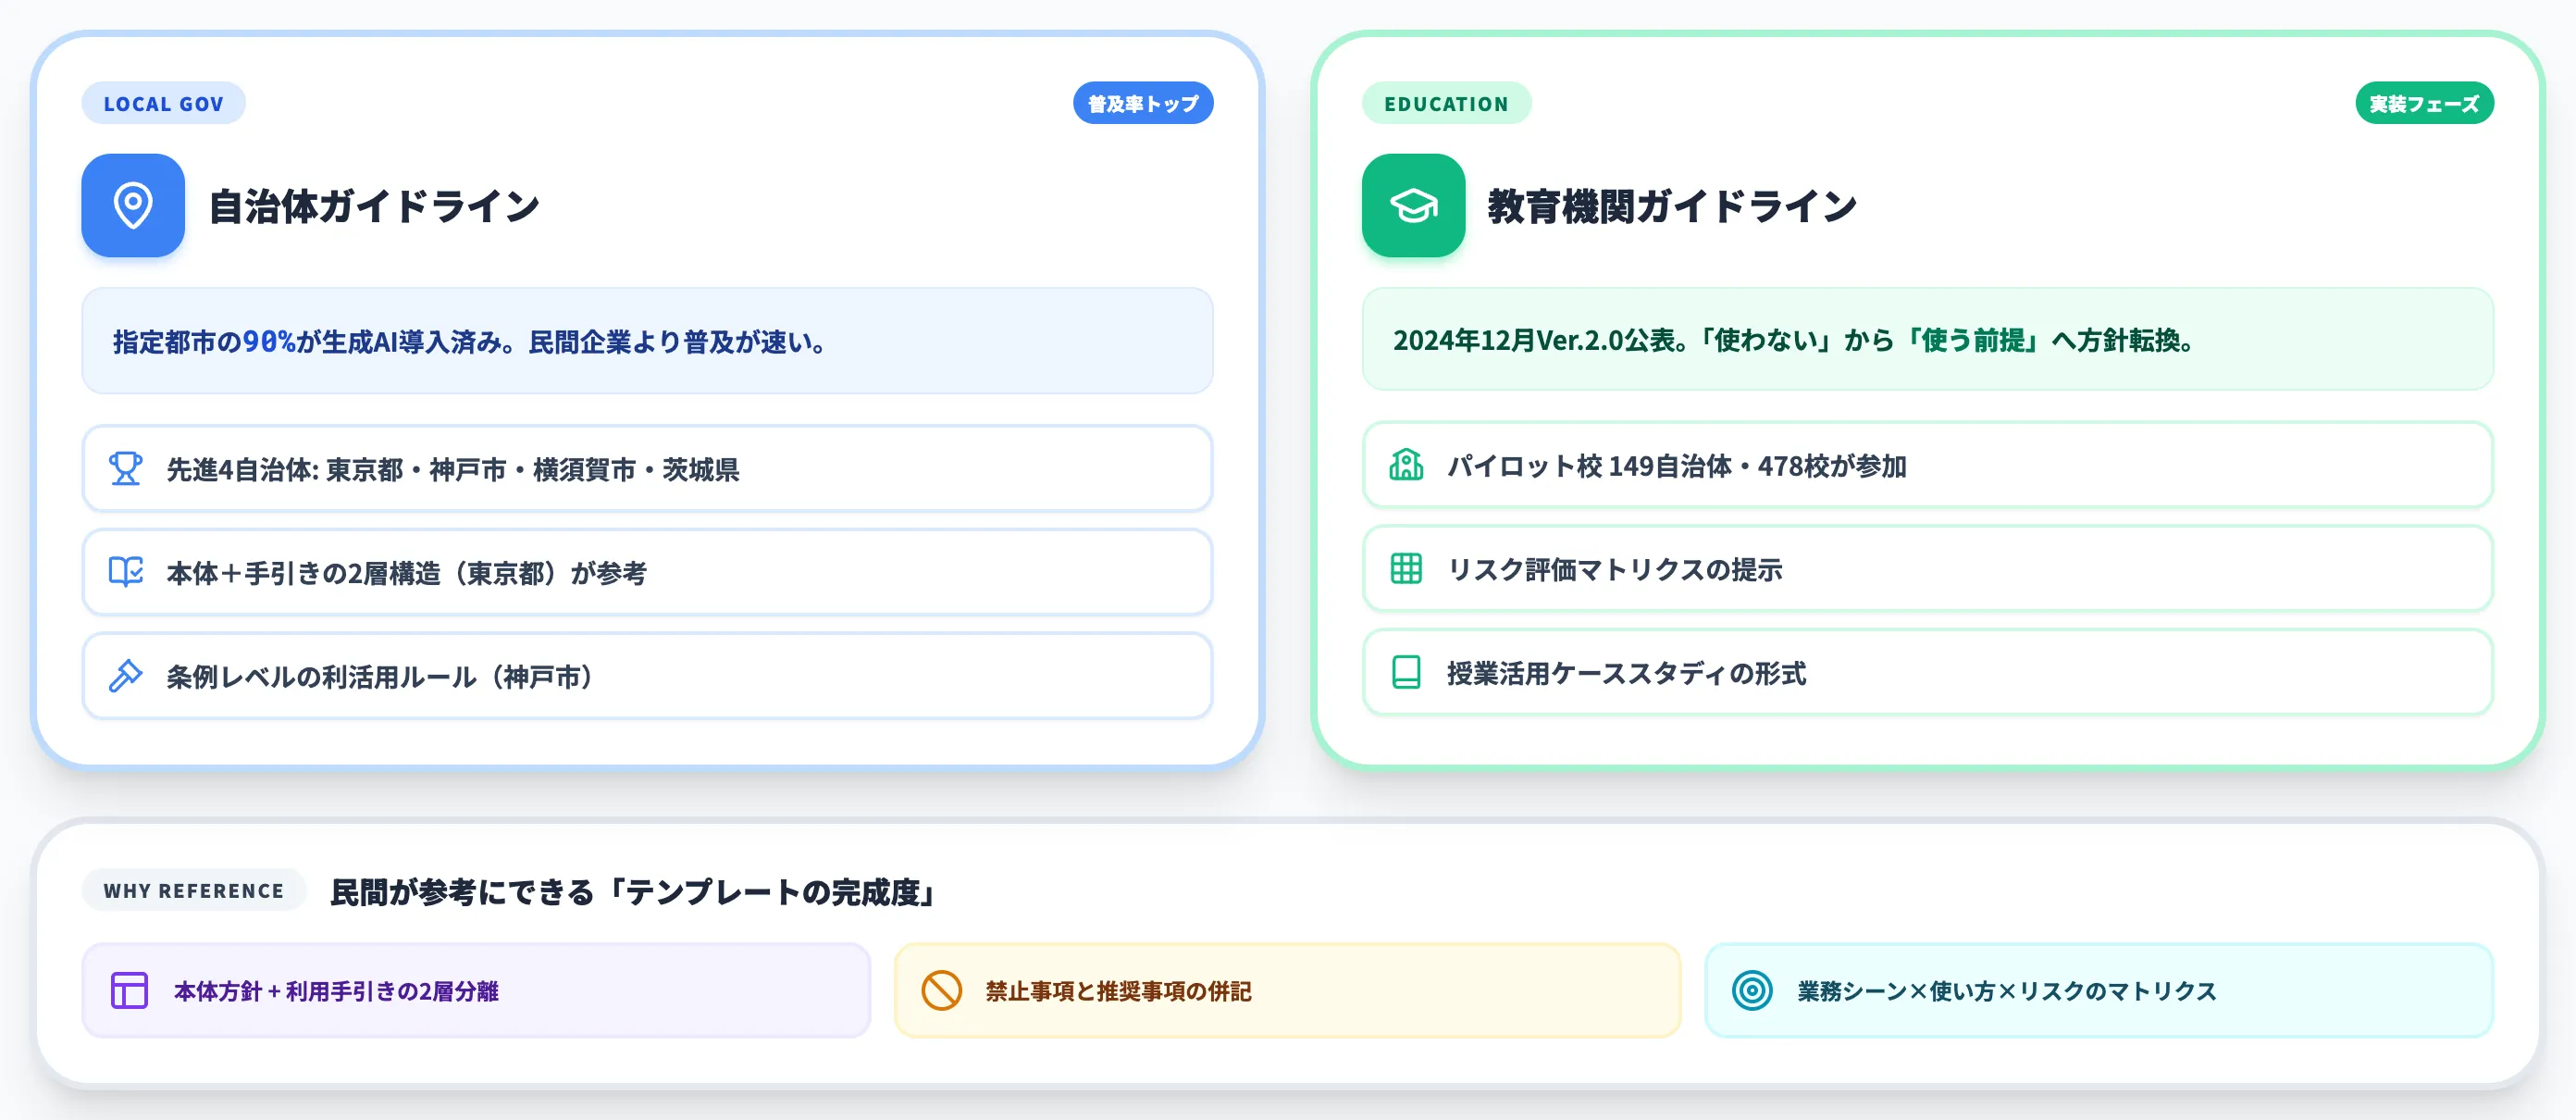
Task: Click the grid icon beside リスク評価マトリクス
Action: click(1406, 569)
